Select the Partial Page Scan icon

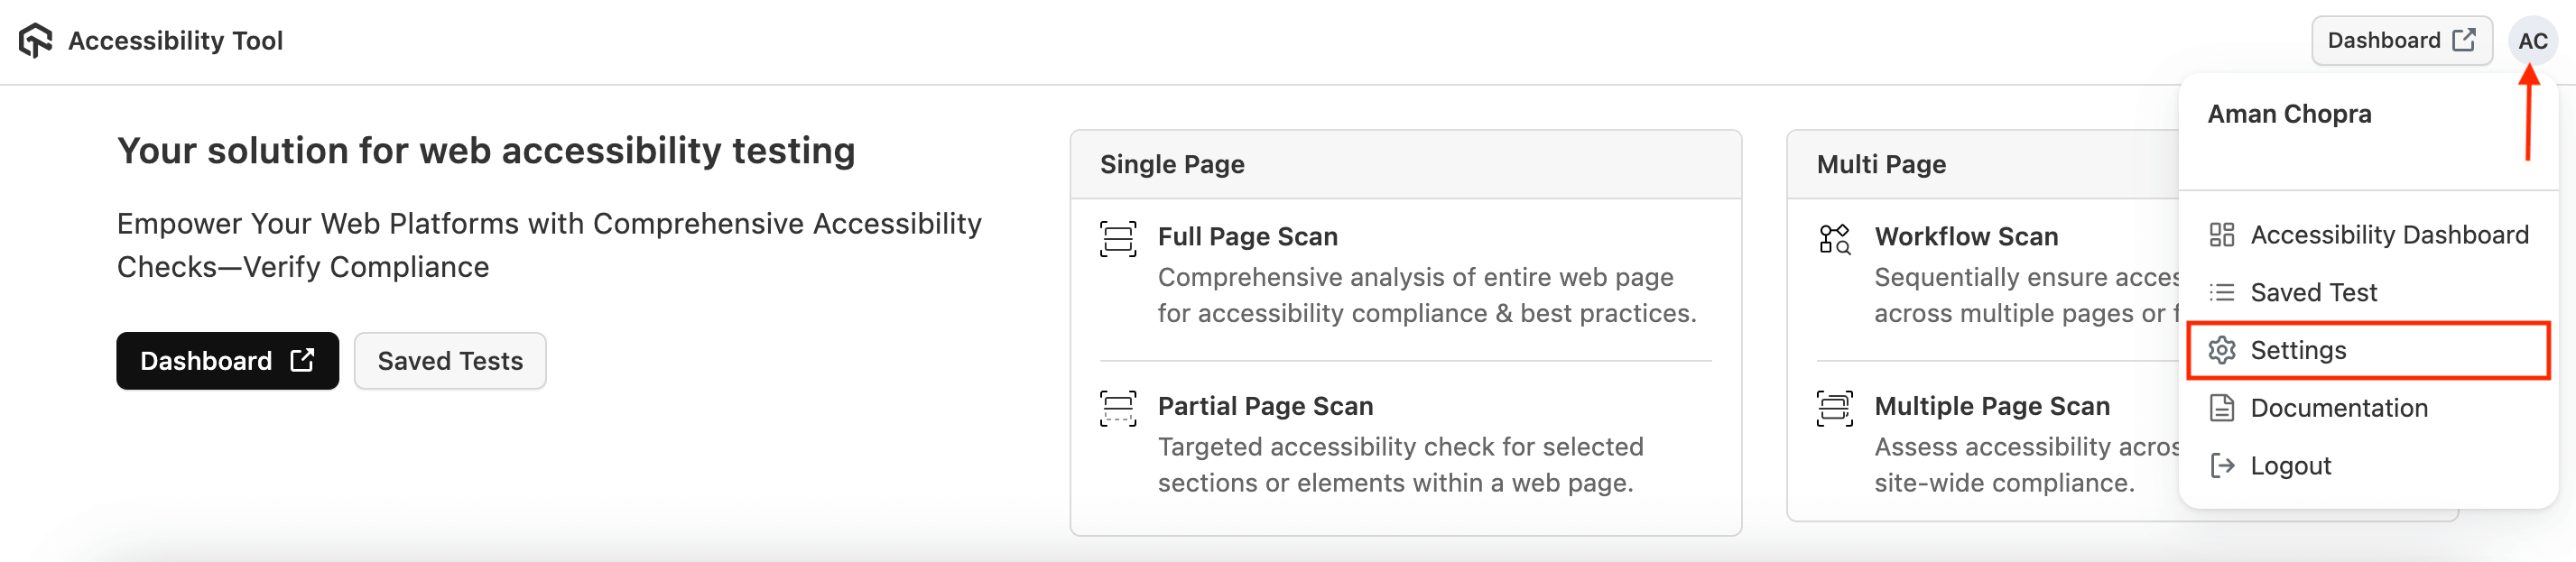[1117, 408]
